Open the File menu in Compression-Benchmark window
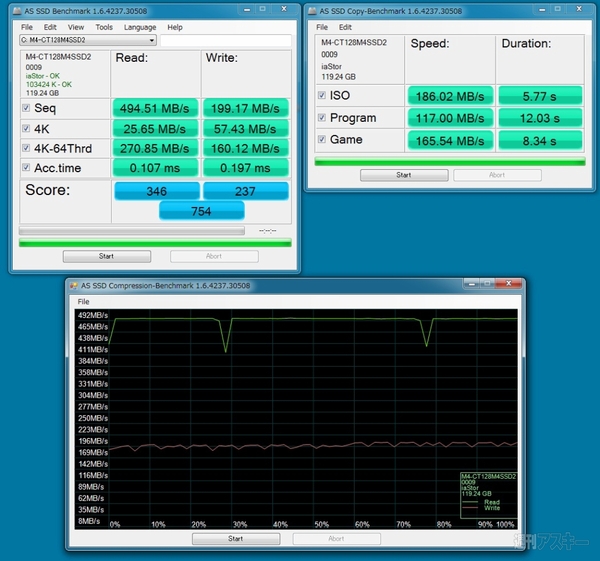 pyautogui.click(x=84, y=301)
